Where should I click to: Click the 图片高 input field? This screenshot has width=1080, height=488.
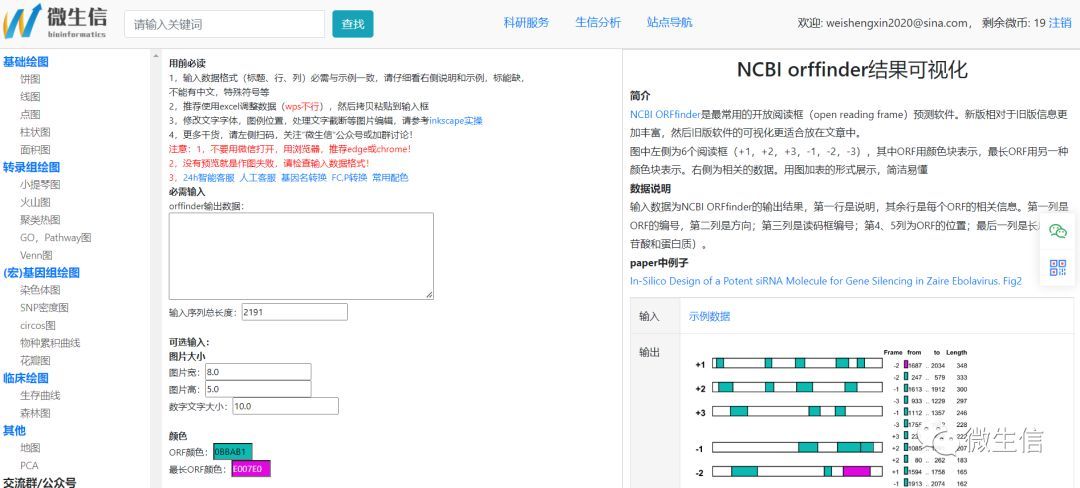(x=258, y=389)
